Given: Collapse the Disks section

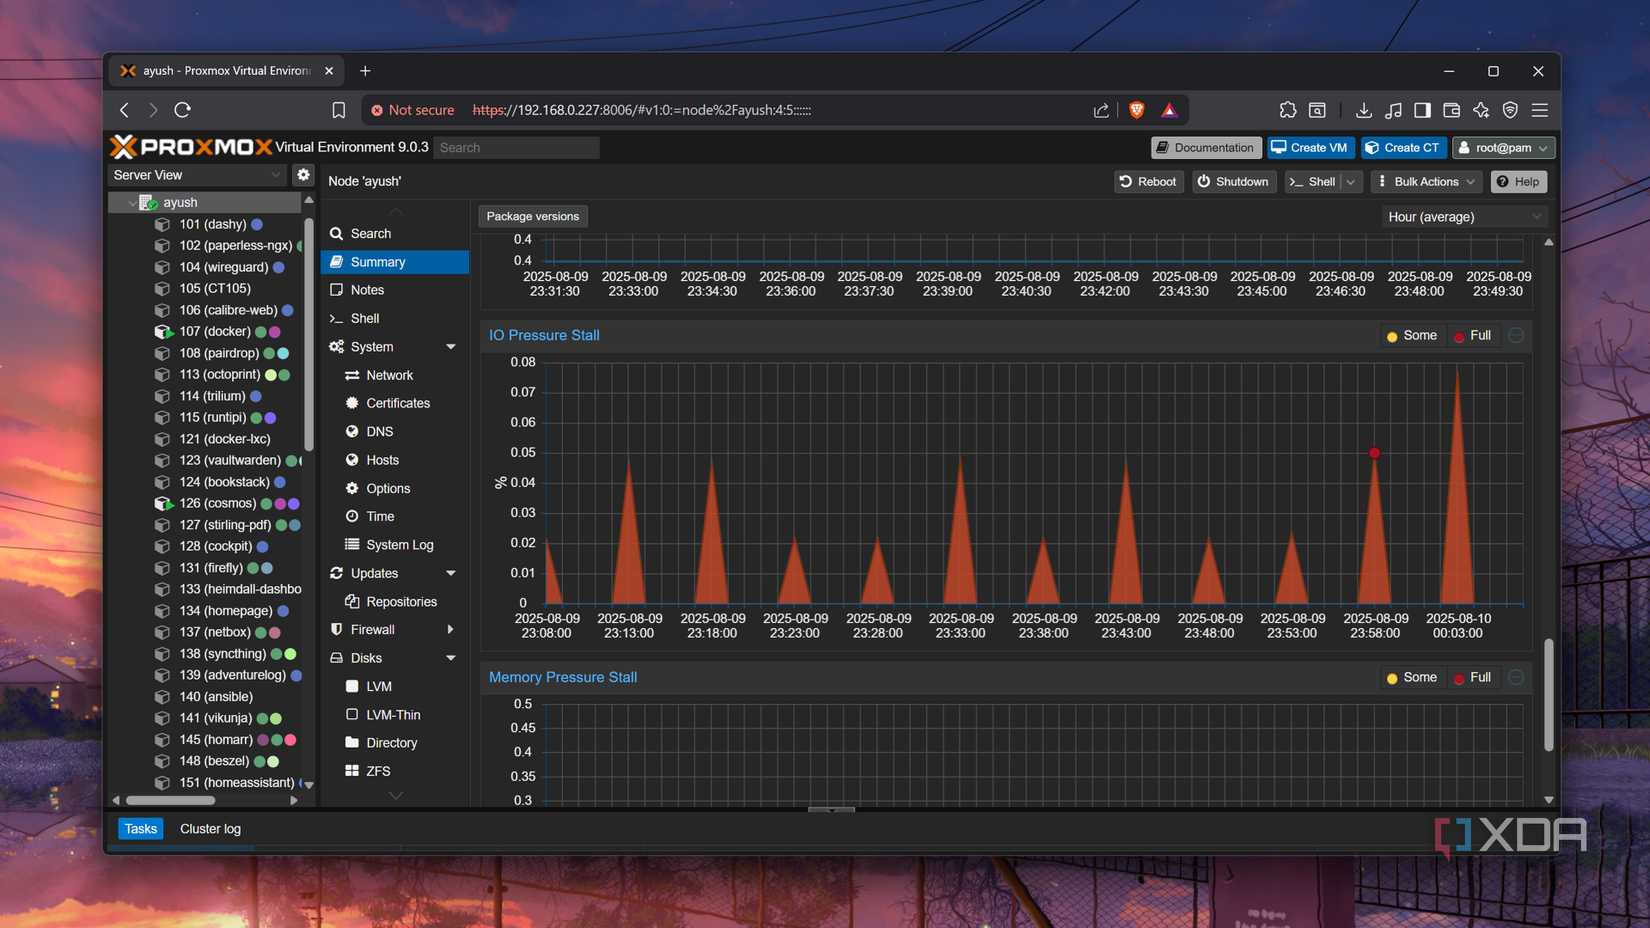Looking at the screenshot, I should point(449,657).
